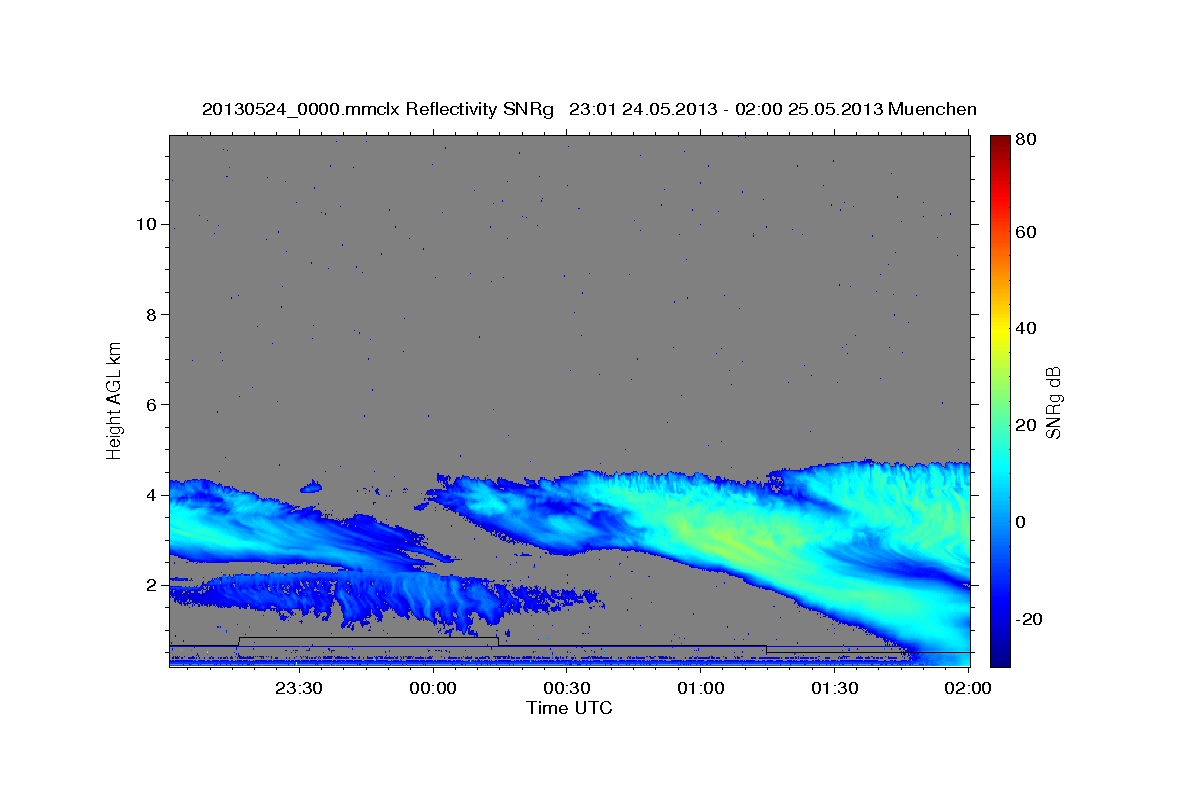Click the colorbar value label -20

(x=1029, y=619)
